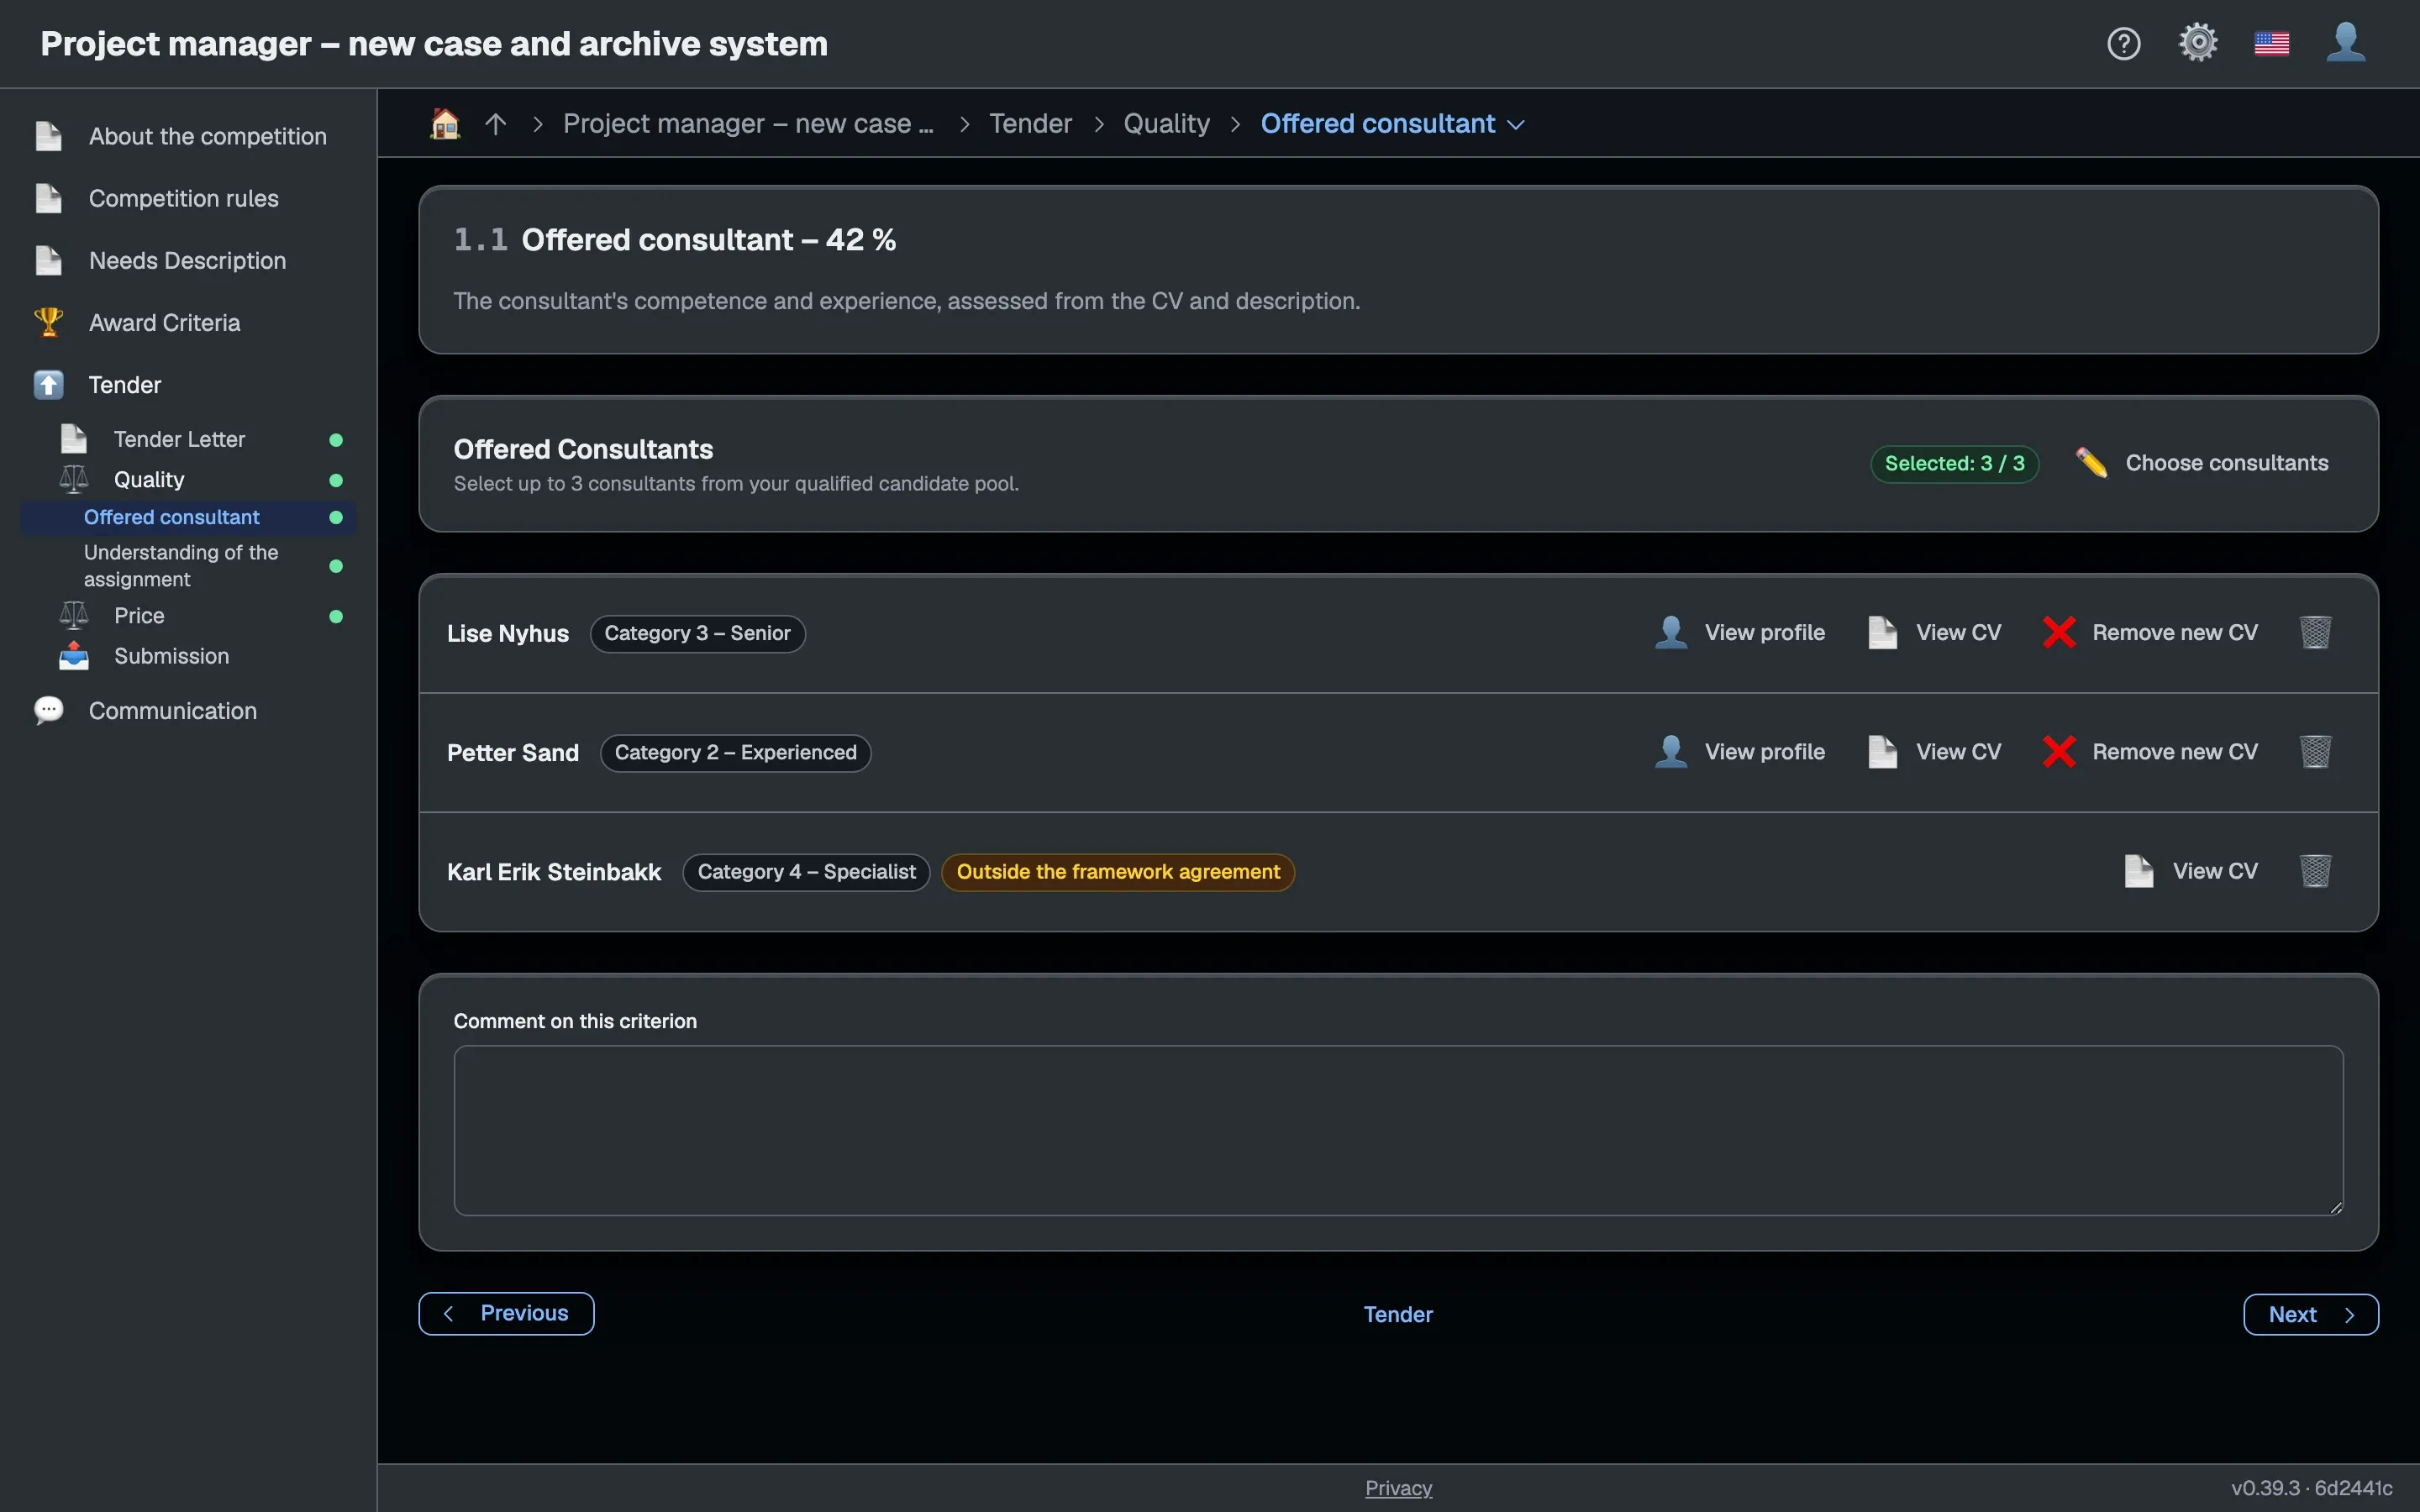
Task: Click the Tender link between navigation buttons
Action: point(1398,1314)
